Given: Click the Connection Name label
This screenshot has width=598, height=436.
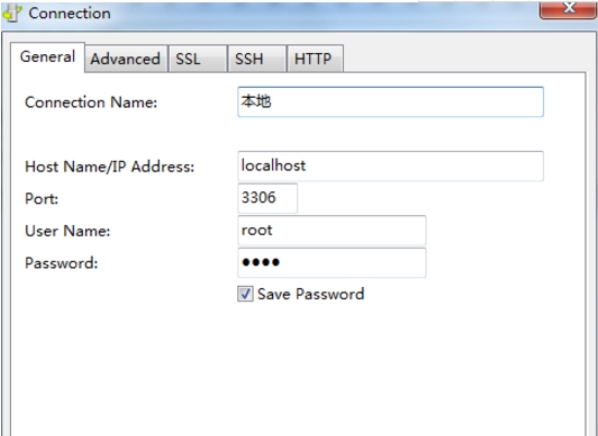Looking at the screenshot, I should pyautogui.click(x=91, y=102).
